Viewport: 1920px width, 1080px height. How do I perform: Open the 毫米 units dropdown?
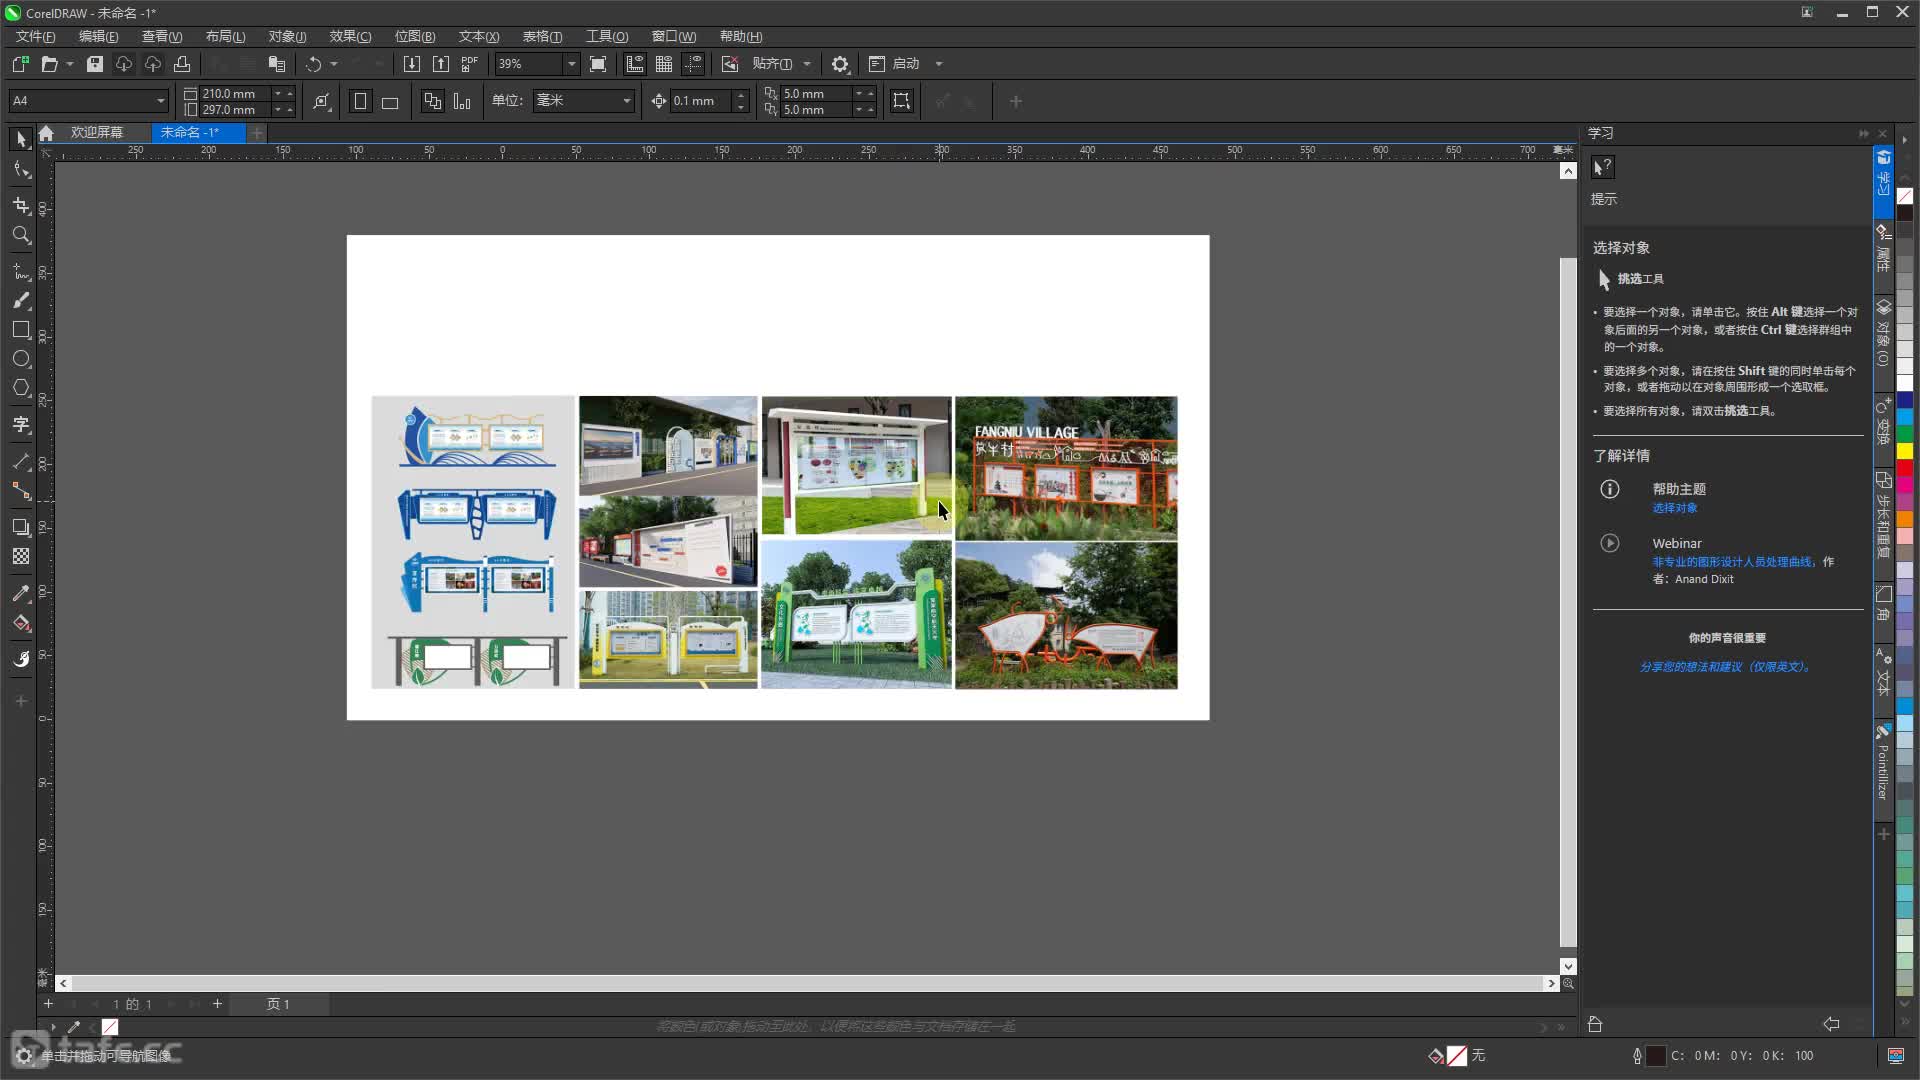[x=627, y=101]
